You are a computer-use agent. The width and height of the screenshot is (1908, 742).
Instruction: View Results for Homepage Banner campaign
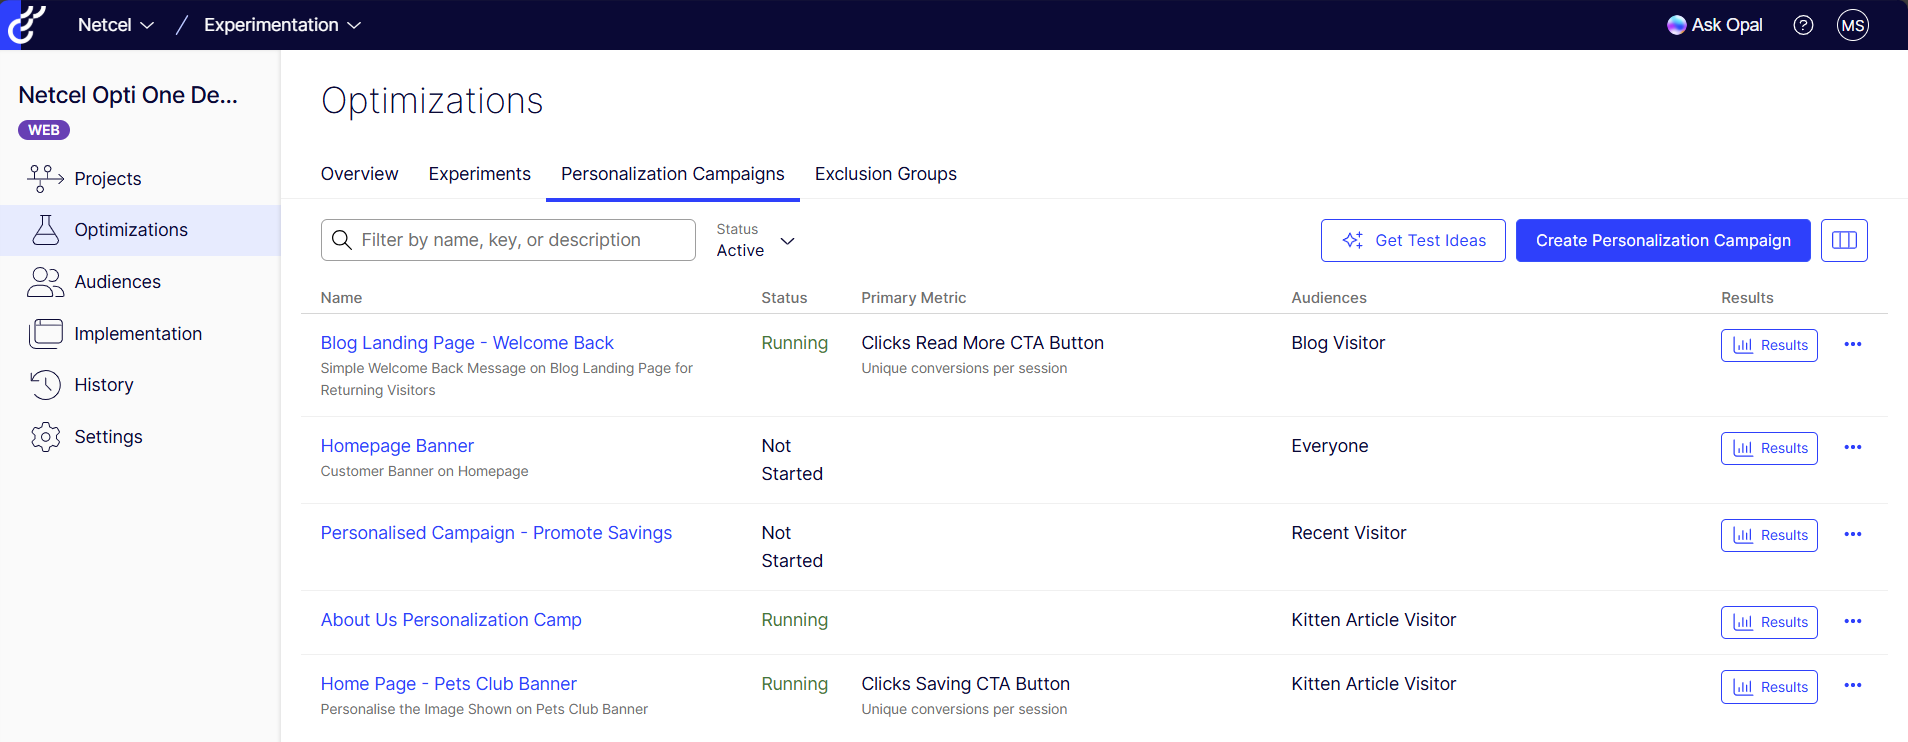pyautogui.click(x=1769, y=448)
